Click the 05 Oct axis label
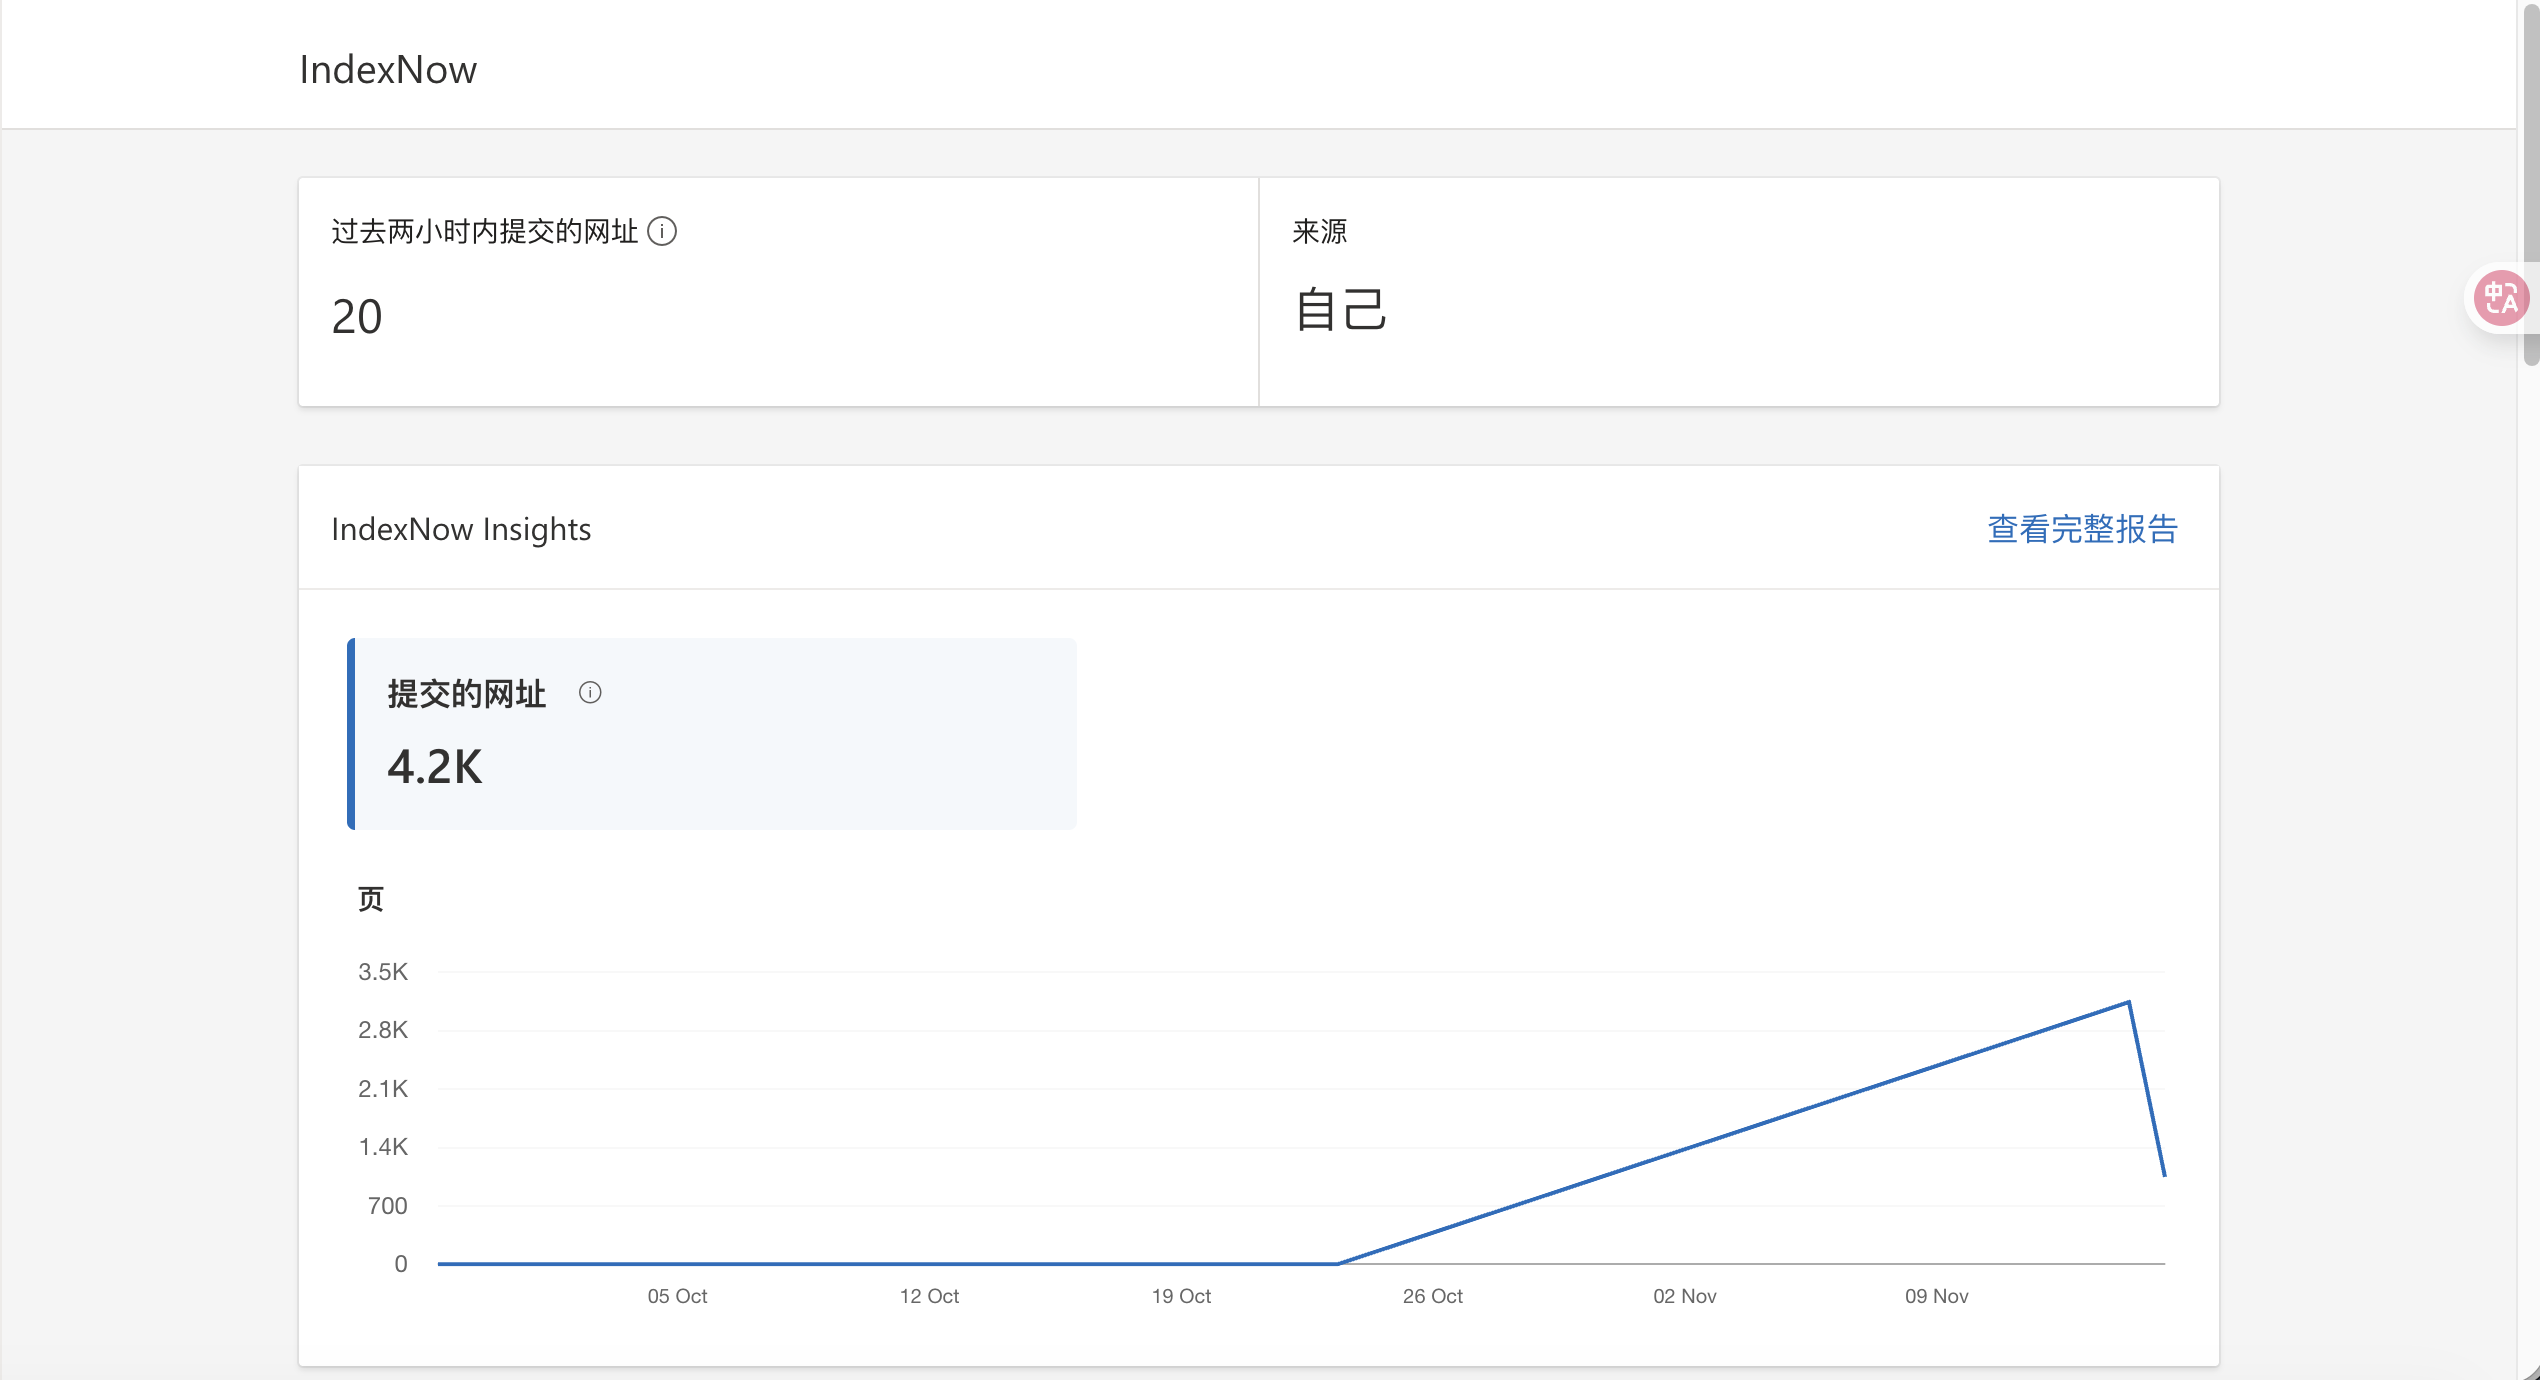 point(677,1296)
